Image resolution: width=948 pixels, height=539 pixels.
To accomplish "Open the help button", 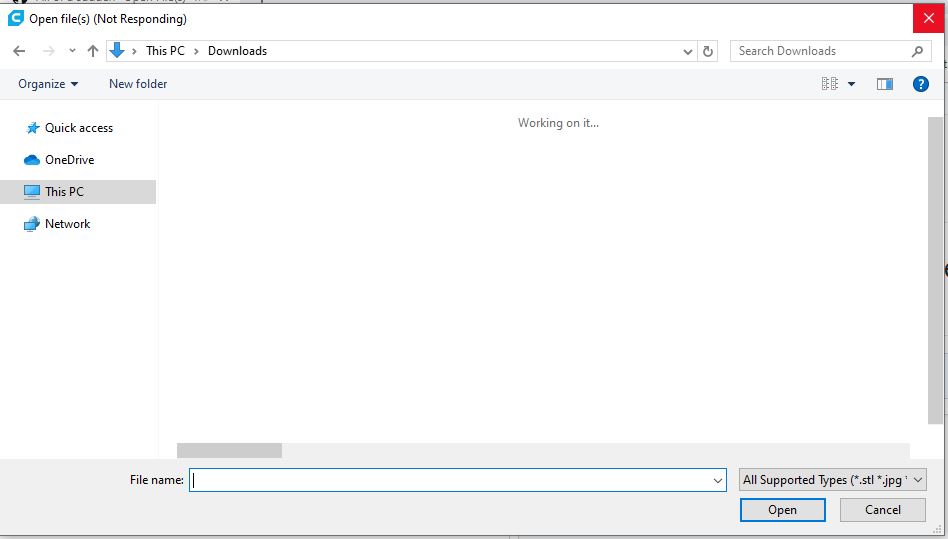I will pyautogui.click(x=921, y=84).
